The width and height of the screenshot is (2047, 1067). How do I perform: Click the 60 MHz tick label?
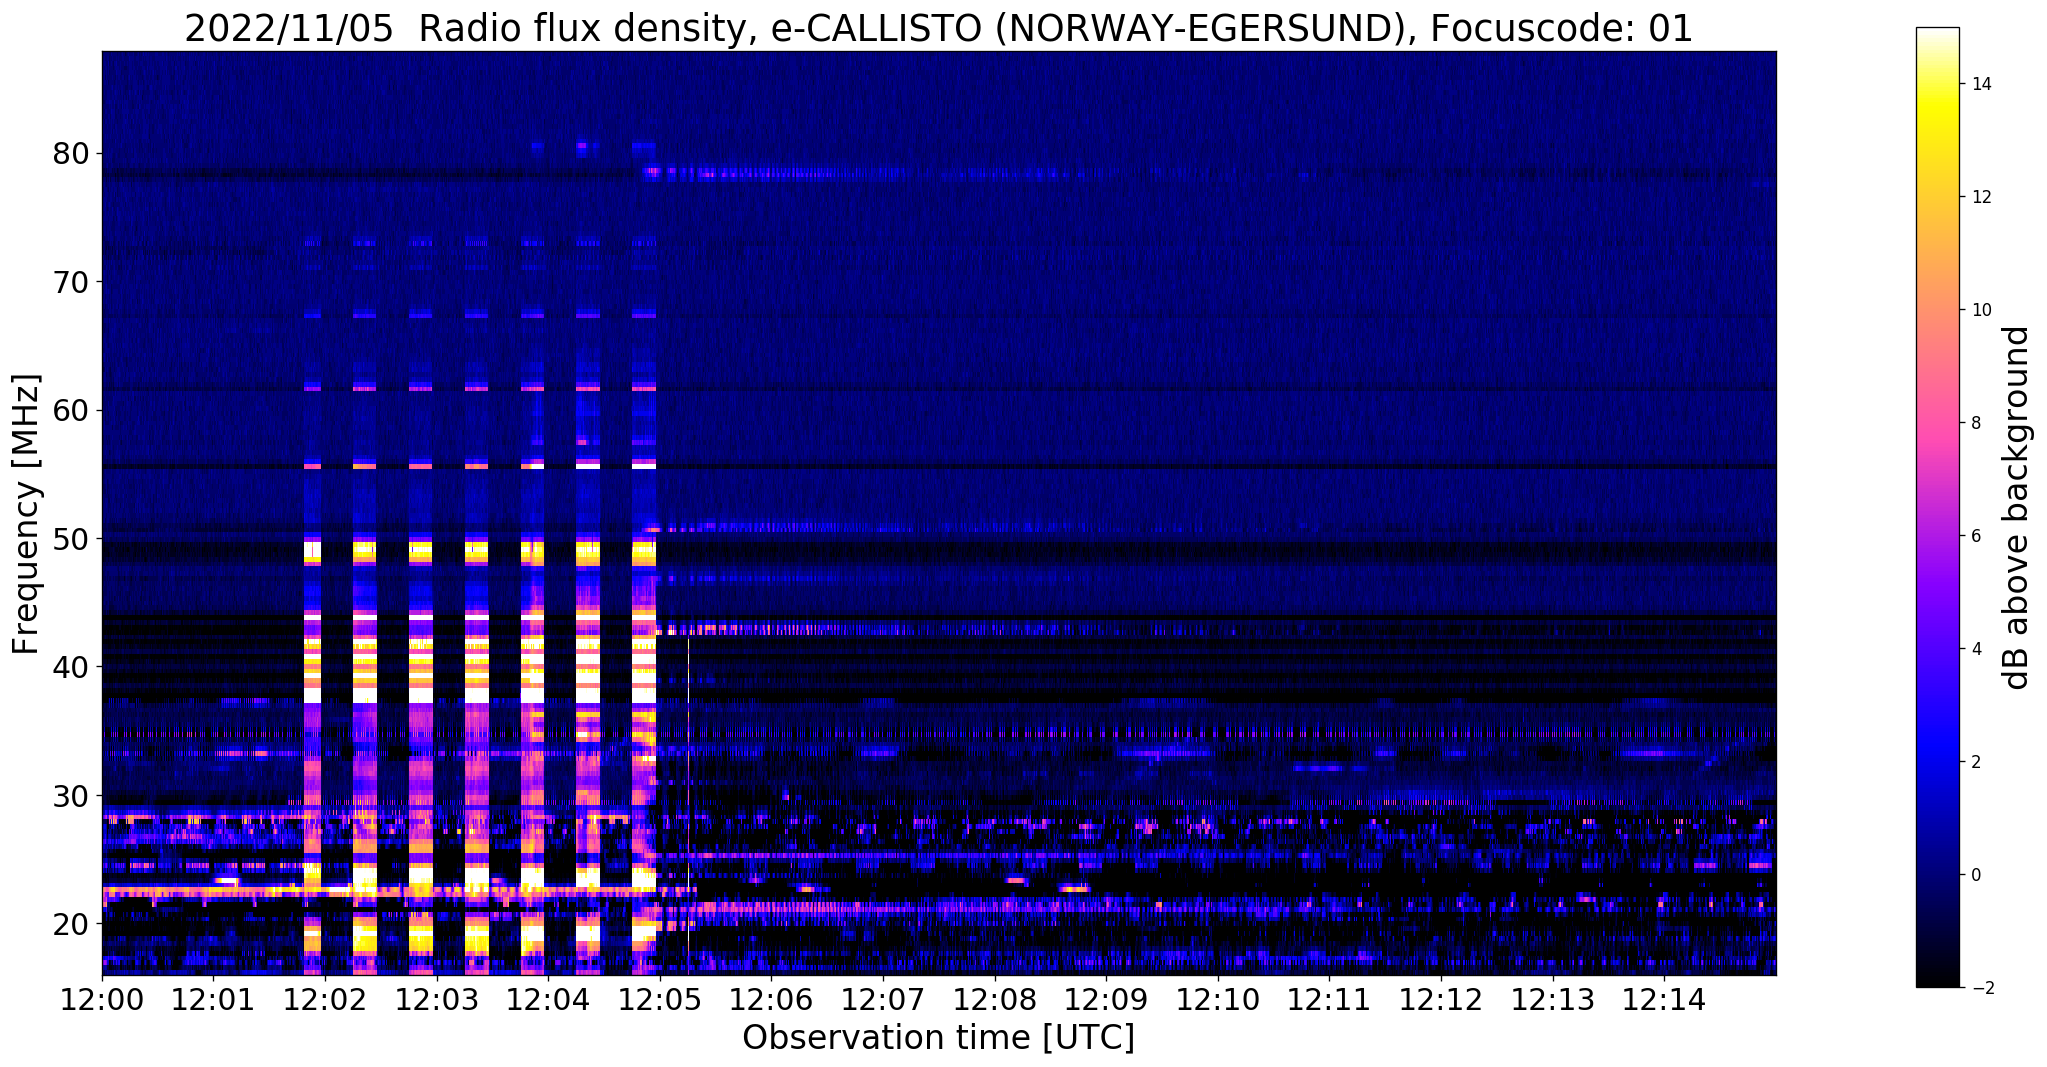pyautogui.click(x=71, y=410)
